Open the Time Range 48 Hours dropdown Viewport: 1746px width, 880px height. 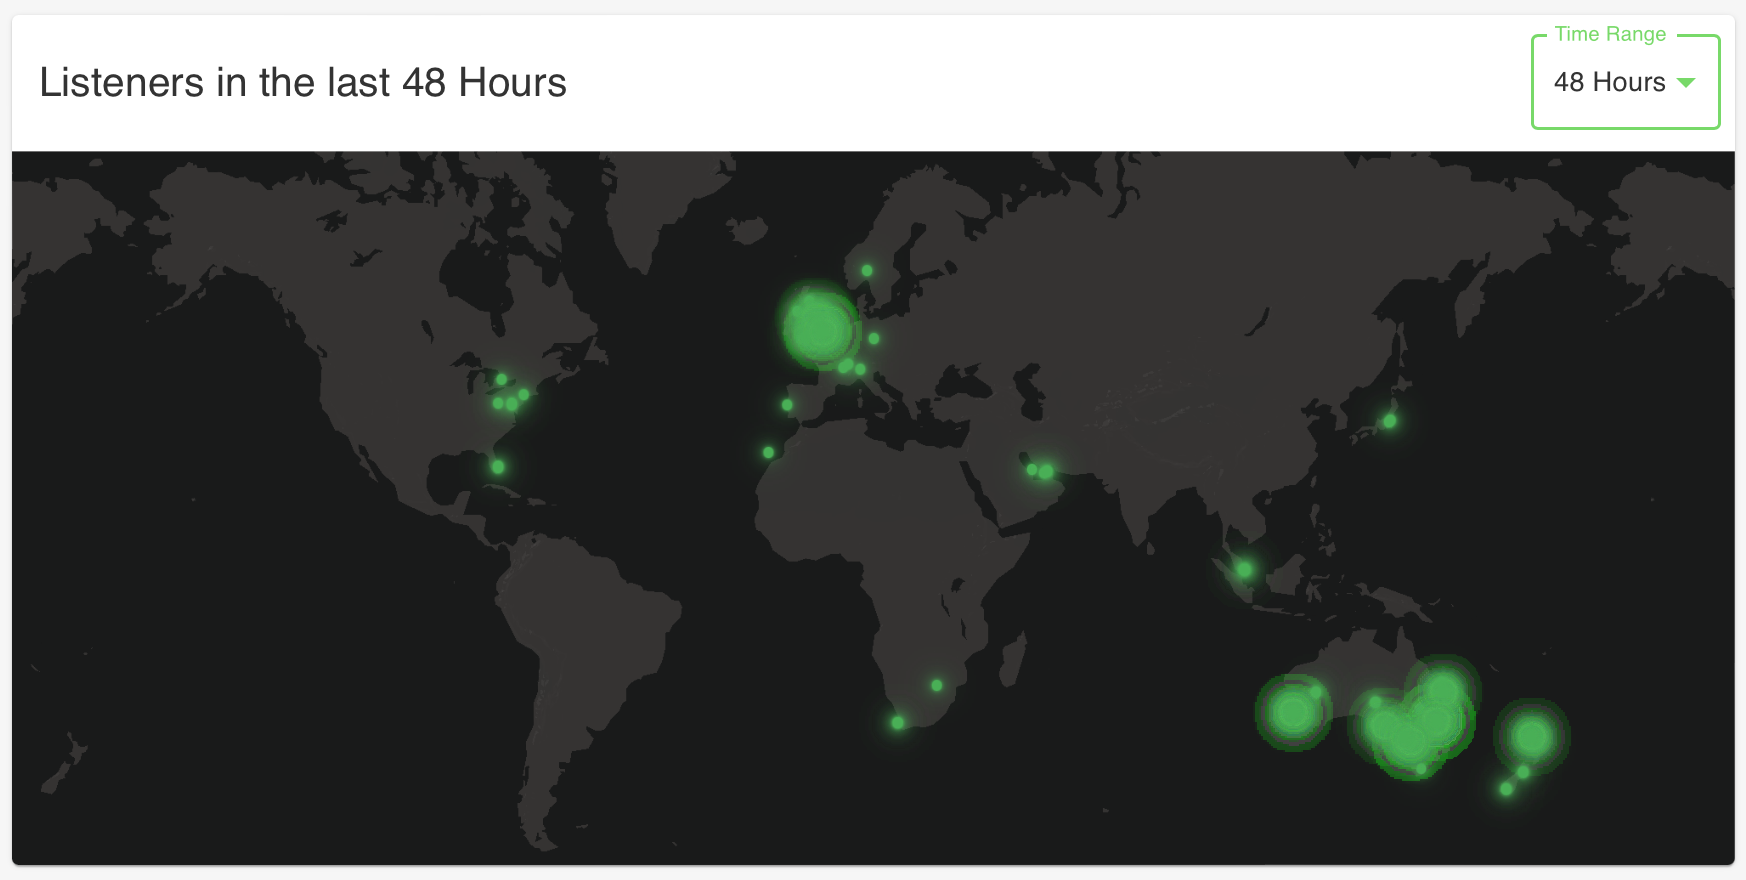tap(1625, 82)
